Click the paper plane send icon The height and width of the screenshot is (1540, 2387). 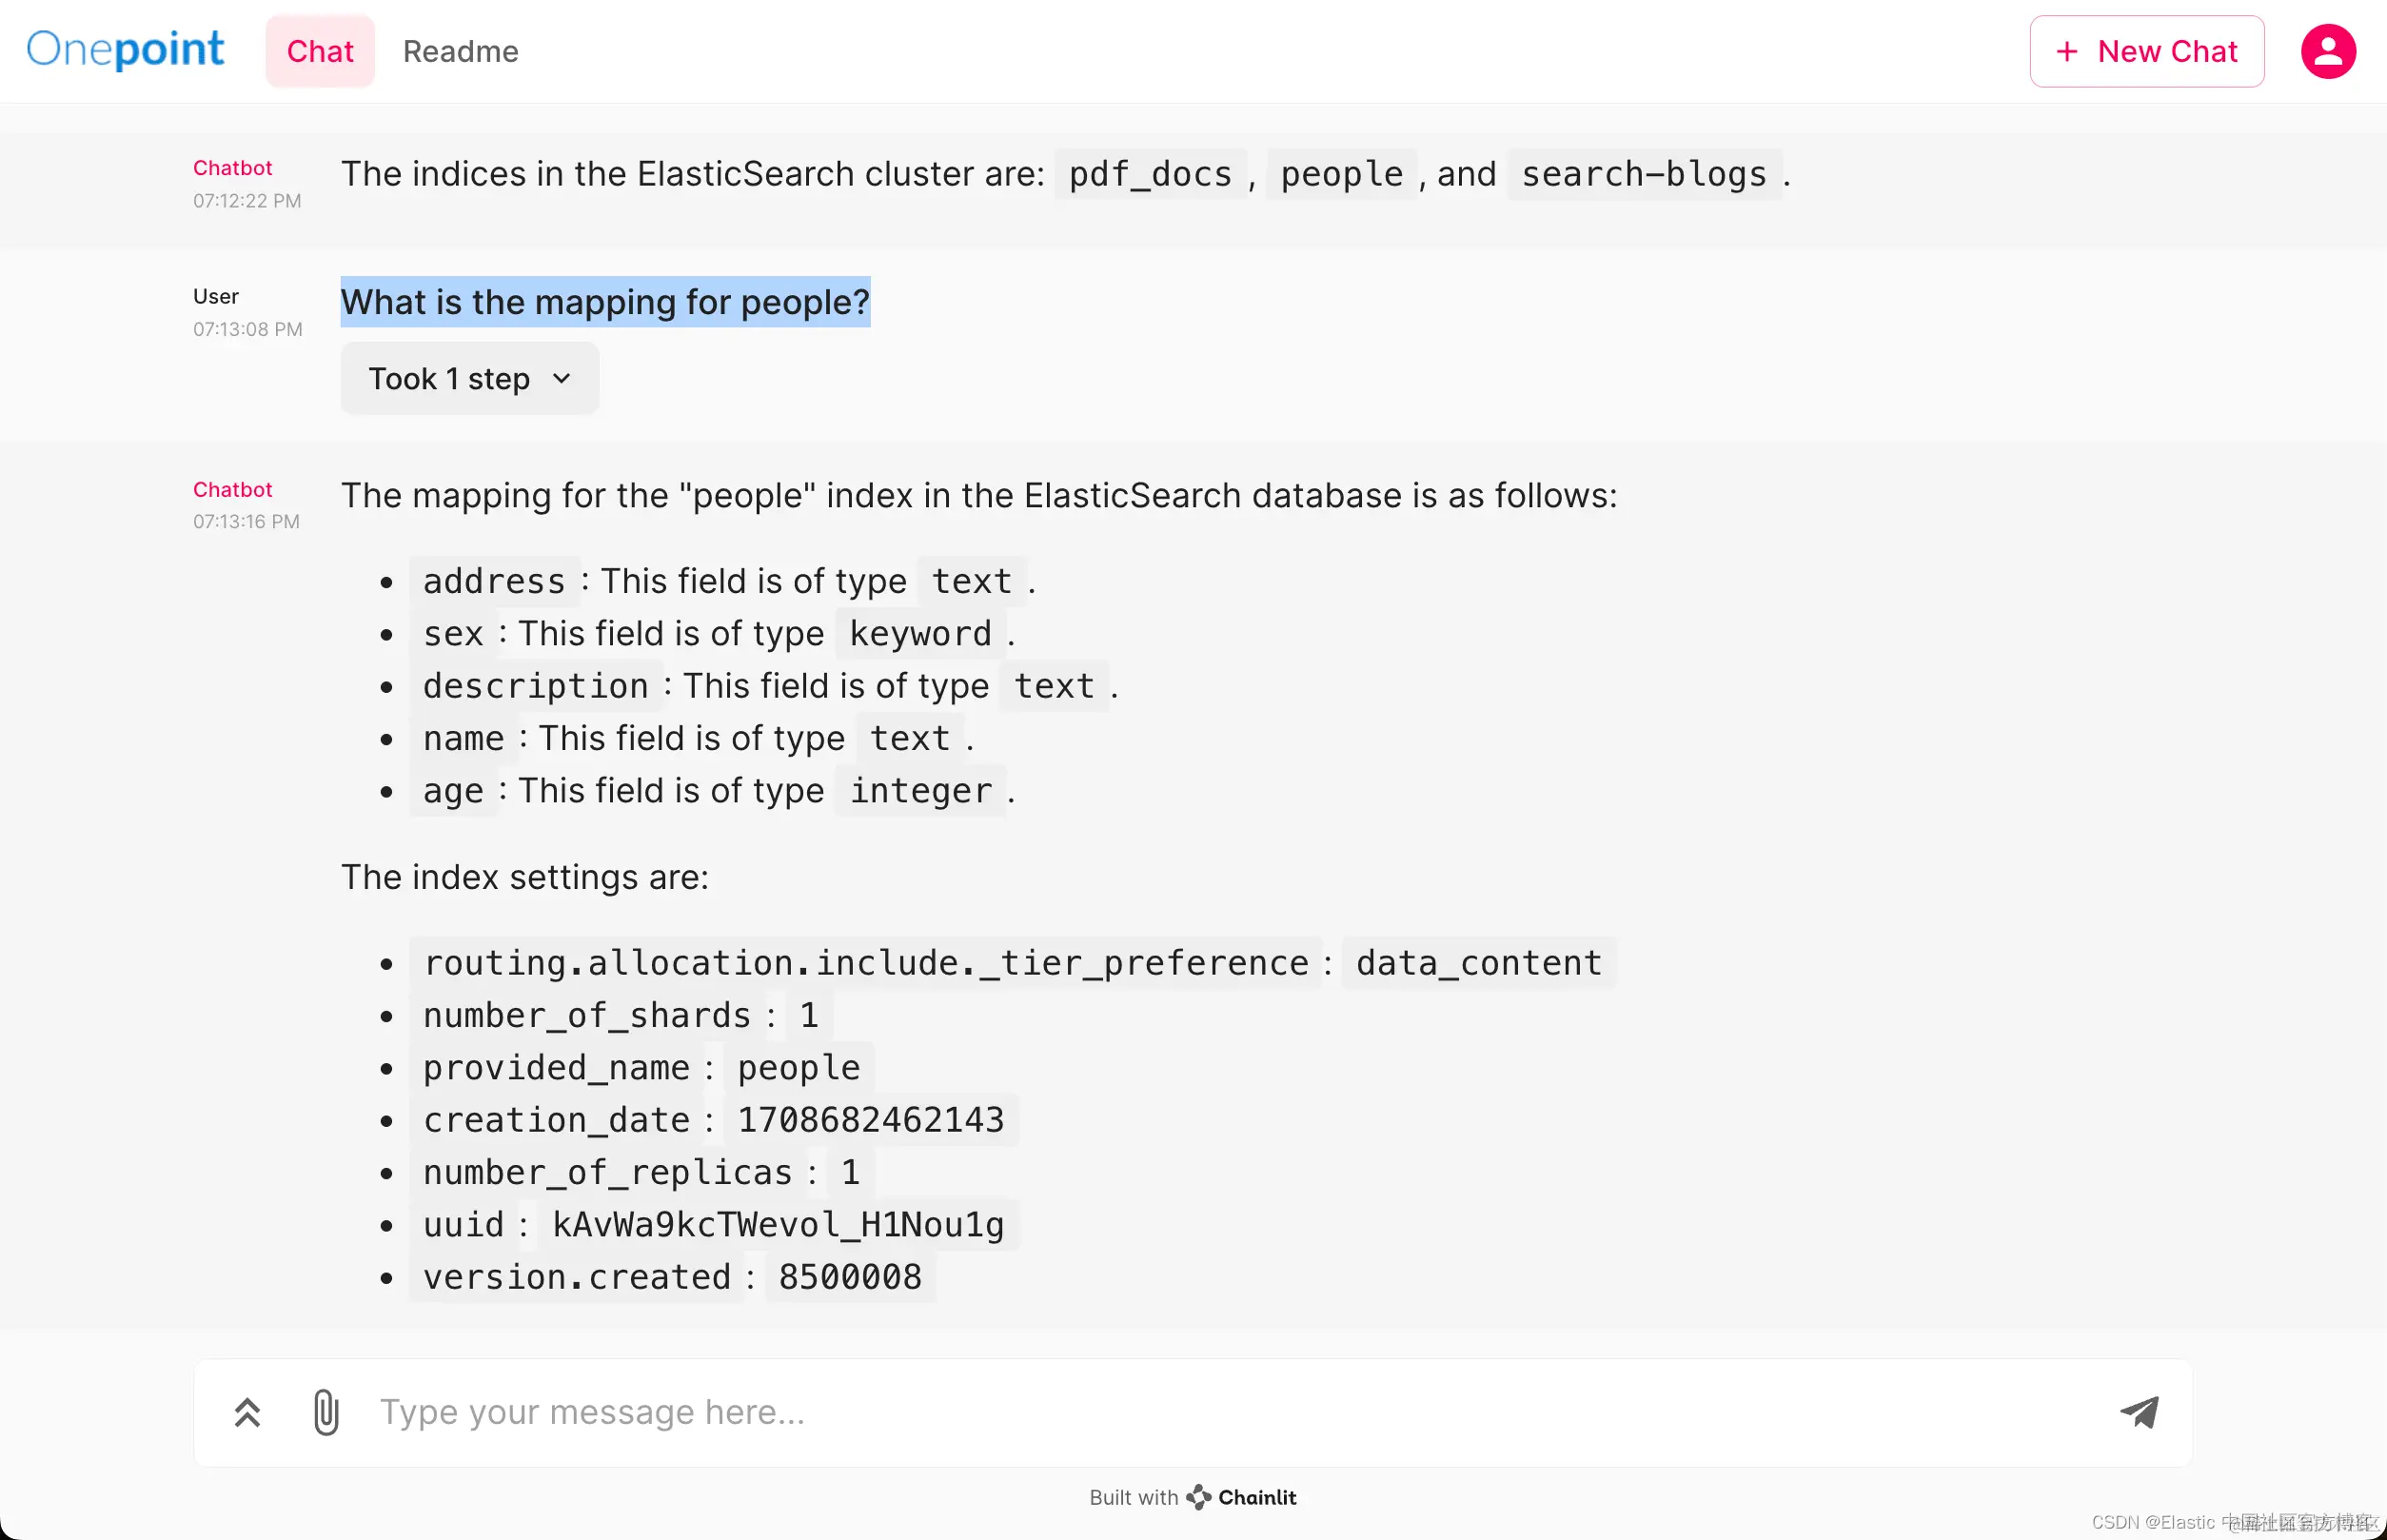click(2140, 1411)
